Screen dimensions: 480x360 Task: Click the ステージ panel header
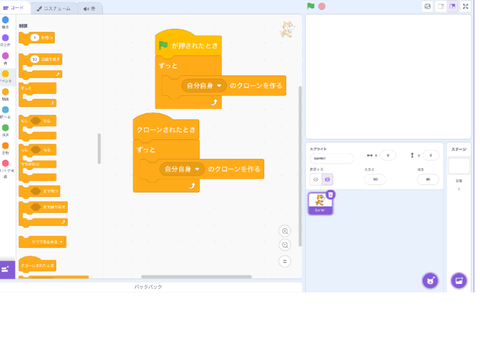(459, 149)
